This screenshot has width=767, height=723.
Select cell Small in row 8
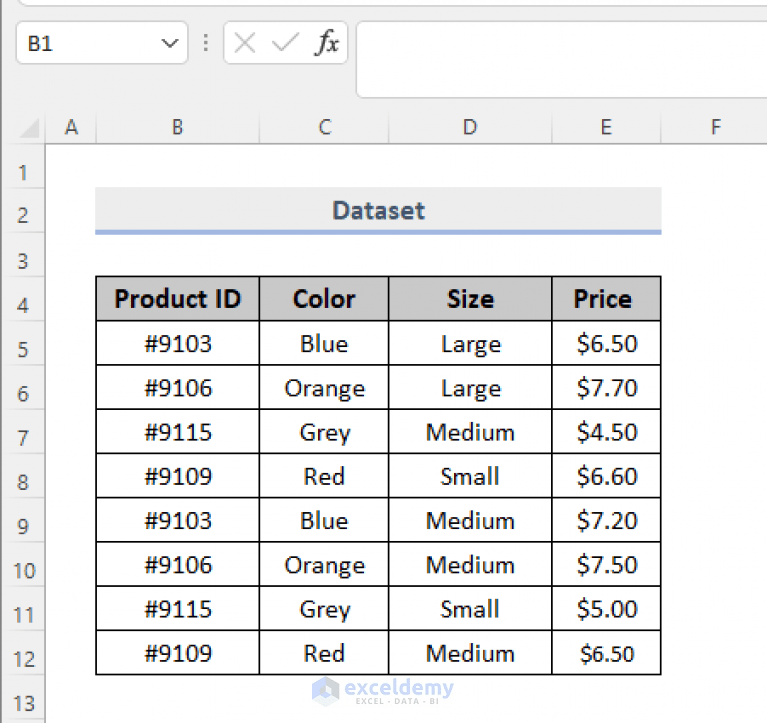(x=470, y=476)
